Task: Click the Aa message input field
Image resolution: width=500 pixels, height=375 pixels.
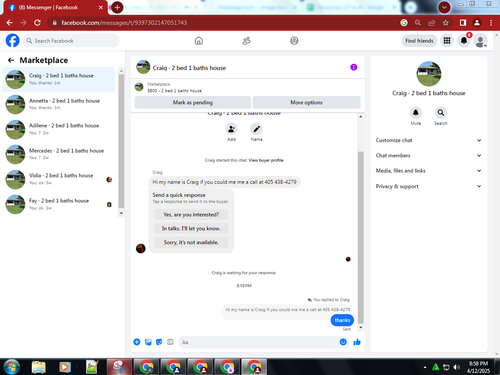Action: coord(259,342)
